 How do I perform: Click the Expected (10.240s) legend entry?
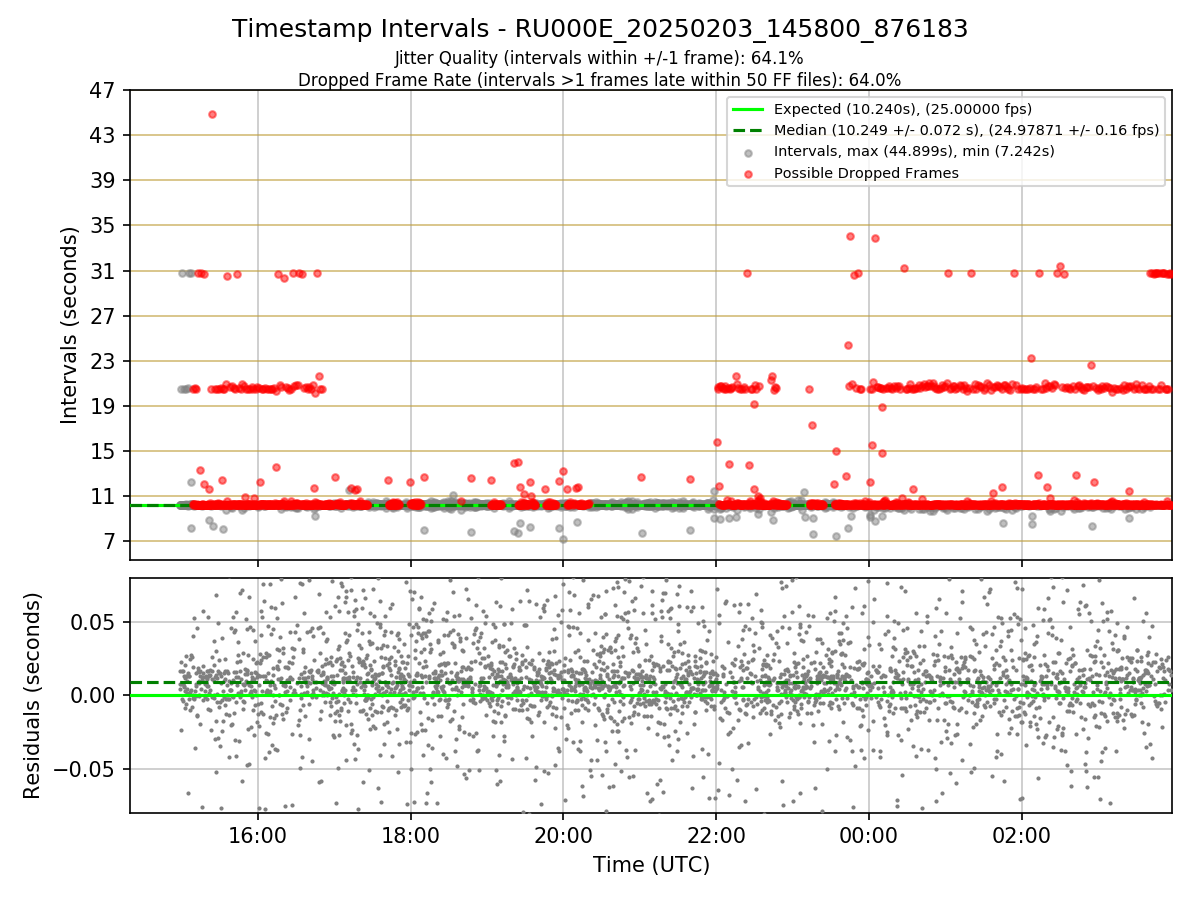903,109
